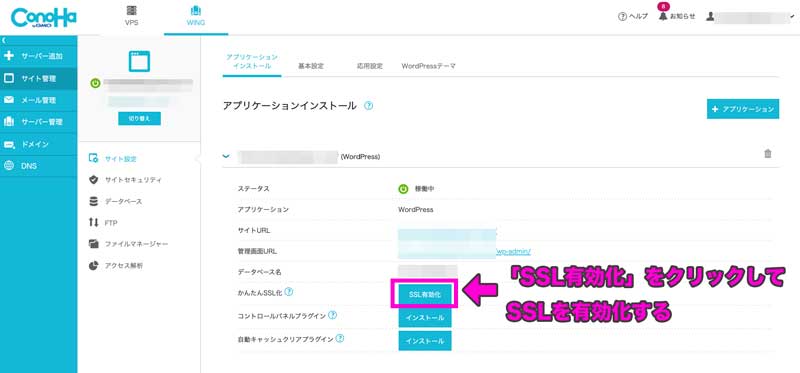Image resolution: width=800 pixels, height=373 pixels.
Task: Open the 管理画面URL wp-admin link
Action: coord(514,251)
